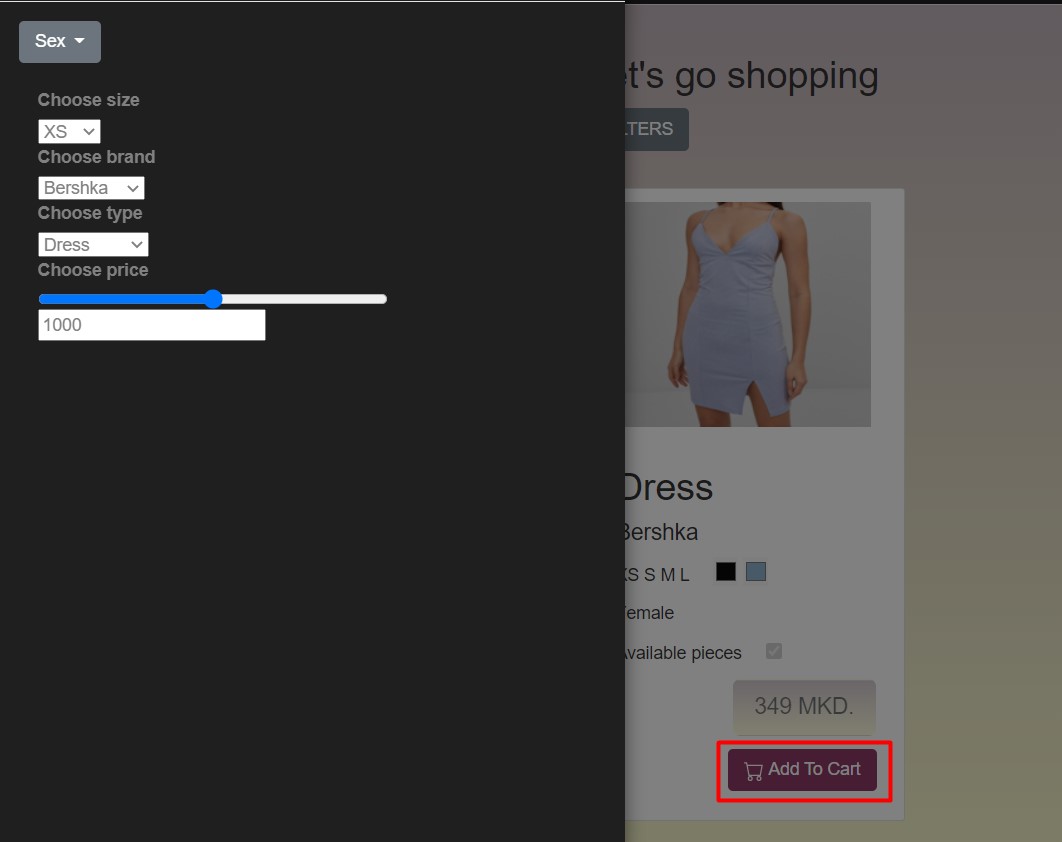Click the dress product photo
Image resolution: width=1062 pixels, height=842 pixels.
click(760, 313)
